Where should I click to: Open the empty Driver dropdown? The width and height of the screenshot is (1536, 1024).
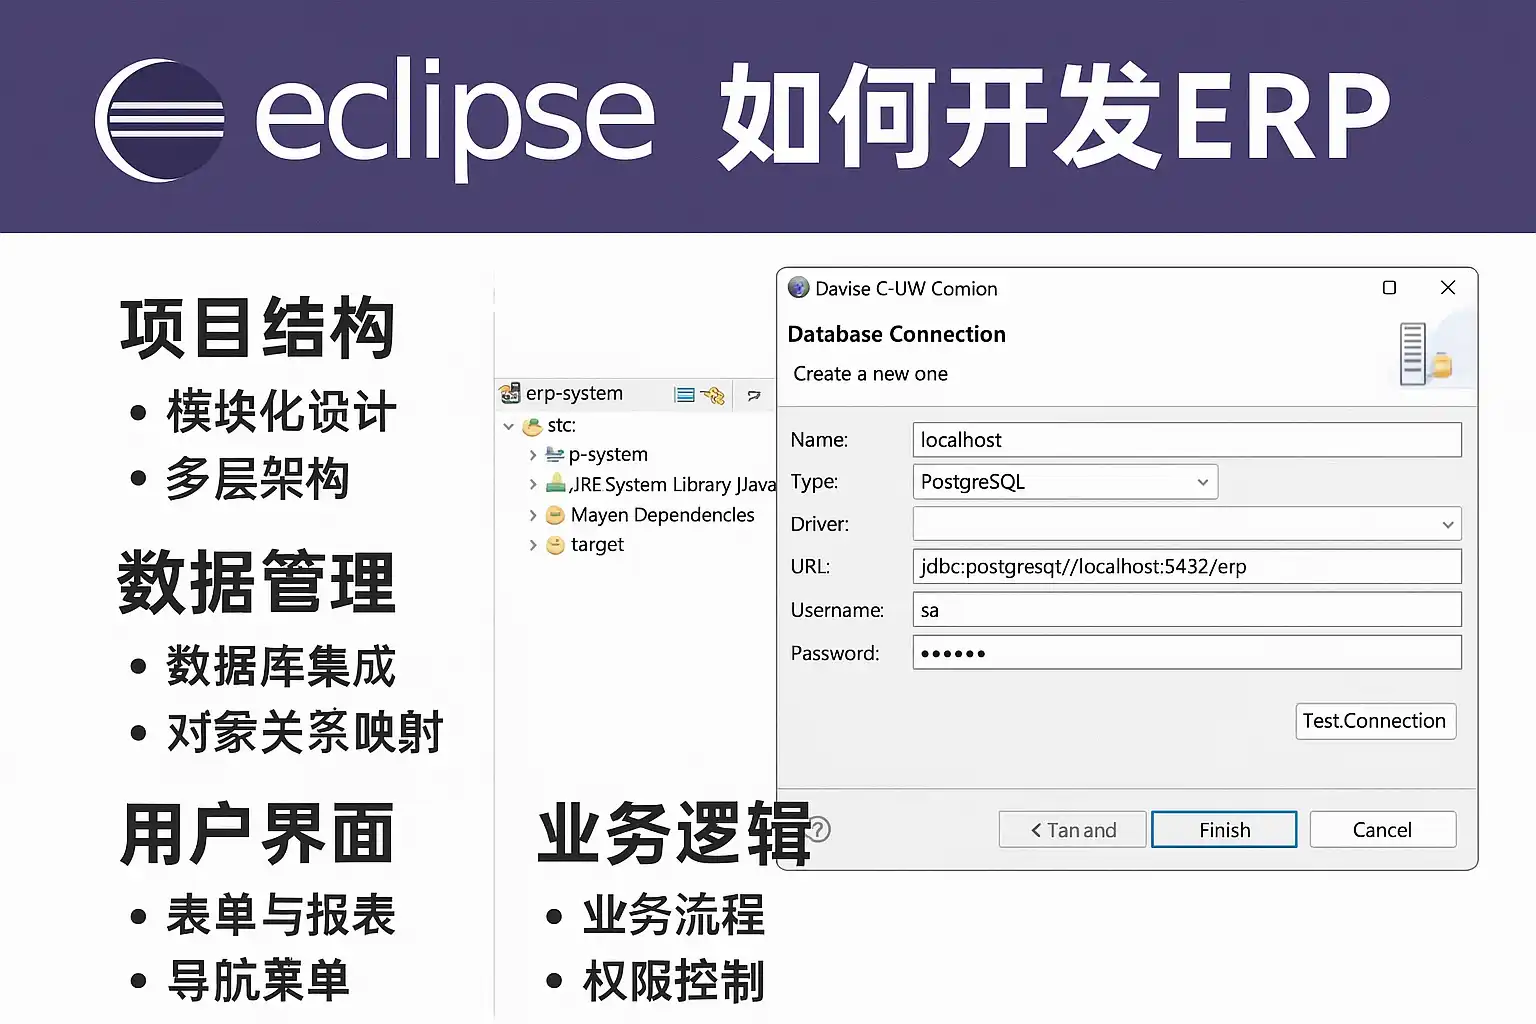tap(1187, 524)
